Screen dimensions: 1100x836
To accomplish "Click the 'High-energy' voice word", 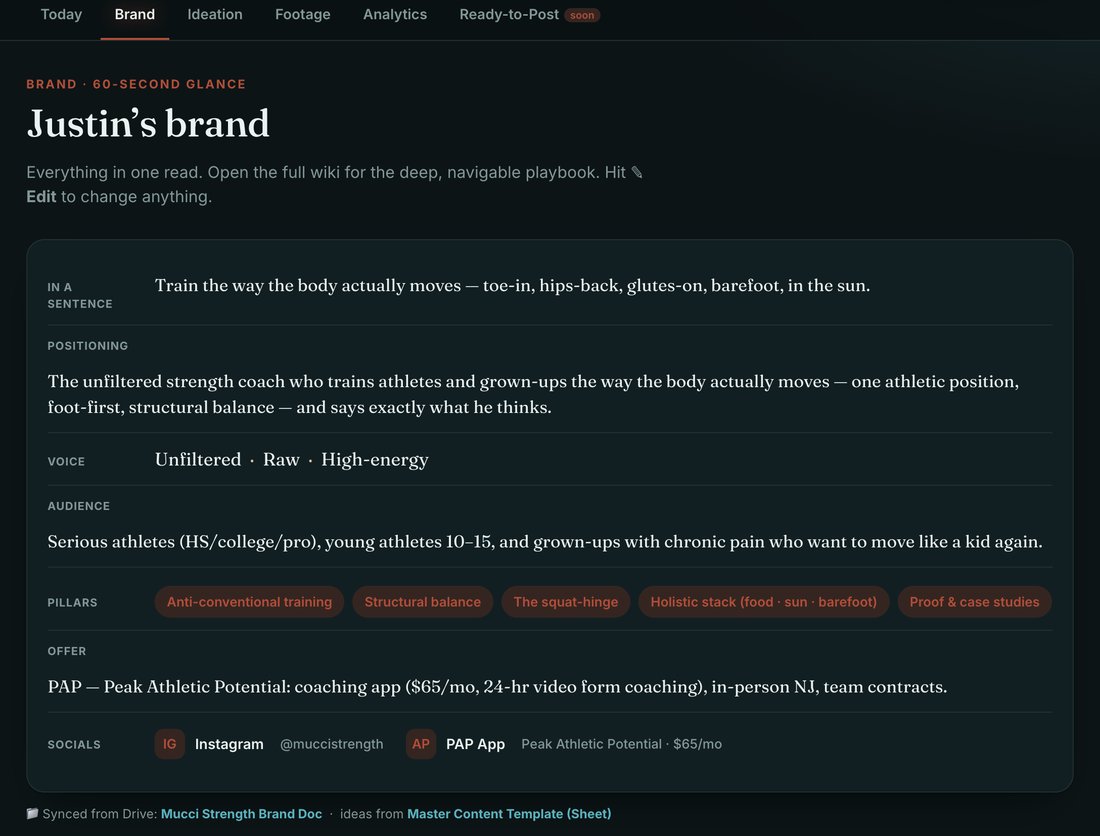I will pyautogui.click(x=375, y=460).
